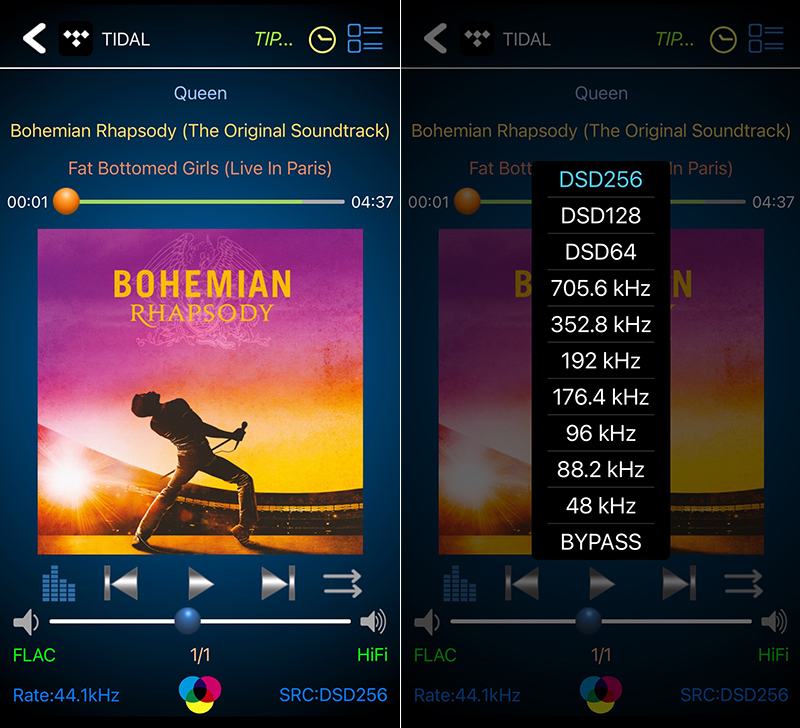This screenshot has width=800, height=728.
Task: Click the orange seek knob, left screen
Action: 66,202
